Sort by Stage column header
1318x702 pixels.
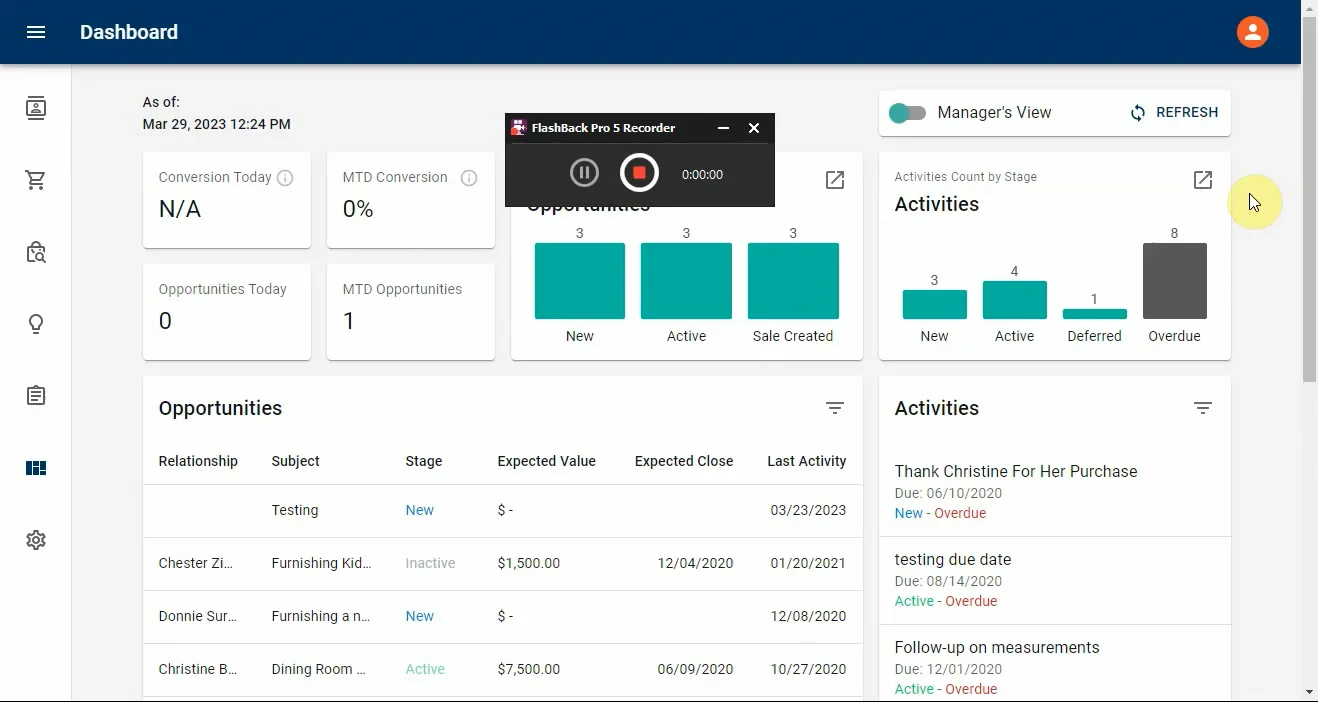423,461
